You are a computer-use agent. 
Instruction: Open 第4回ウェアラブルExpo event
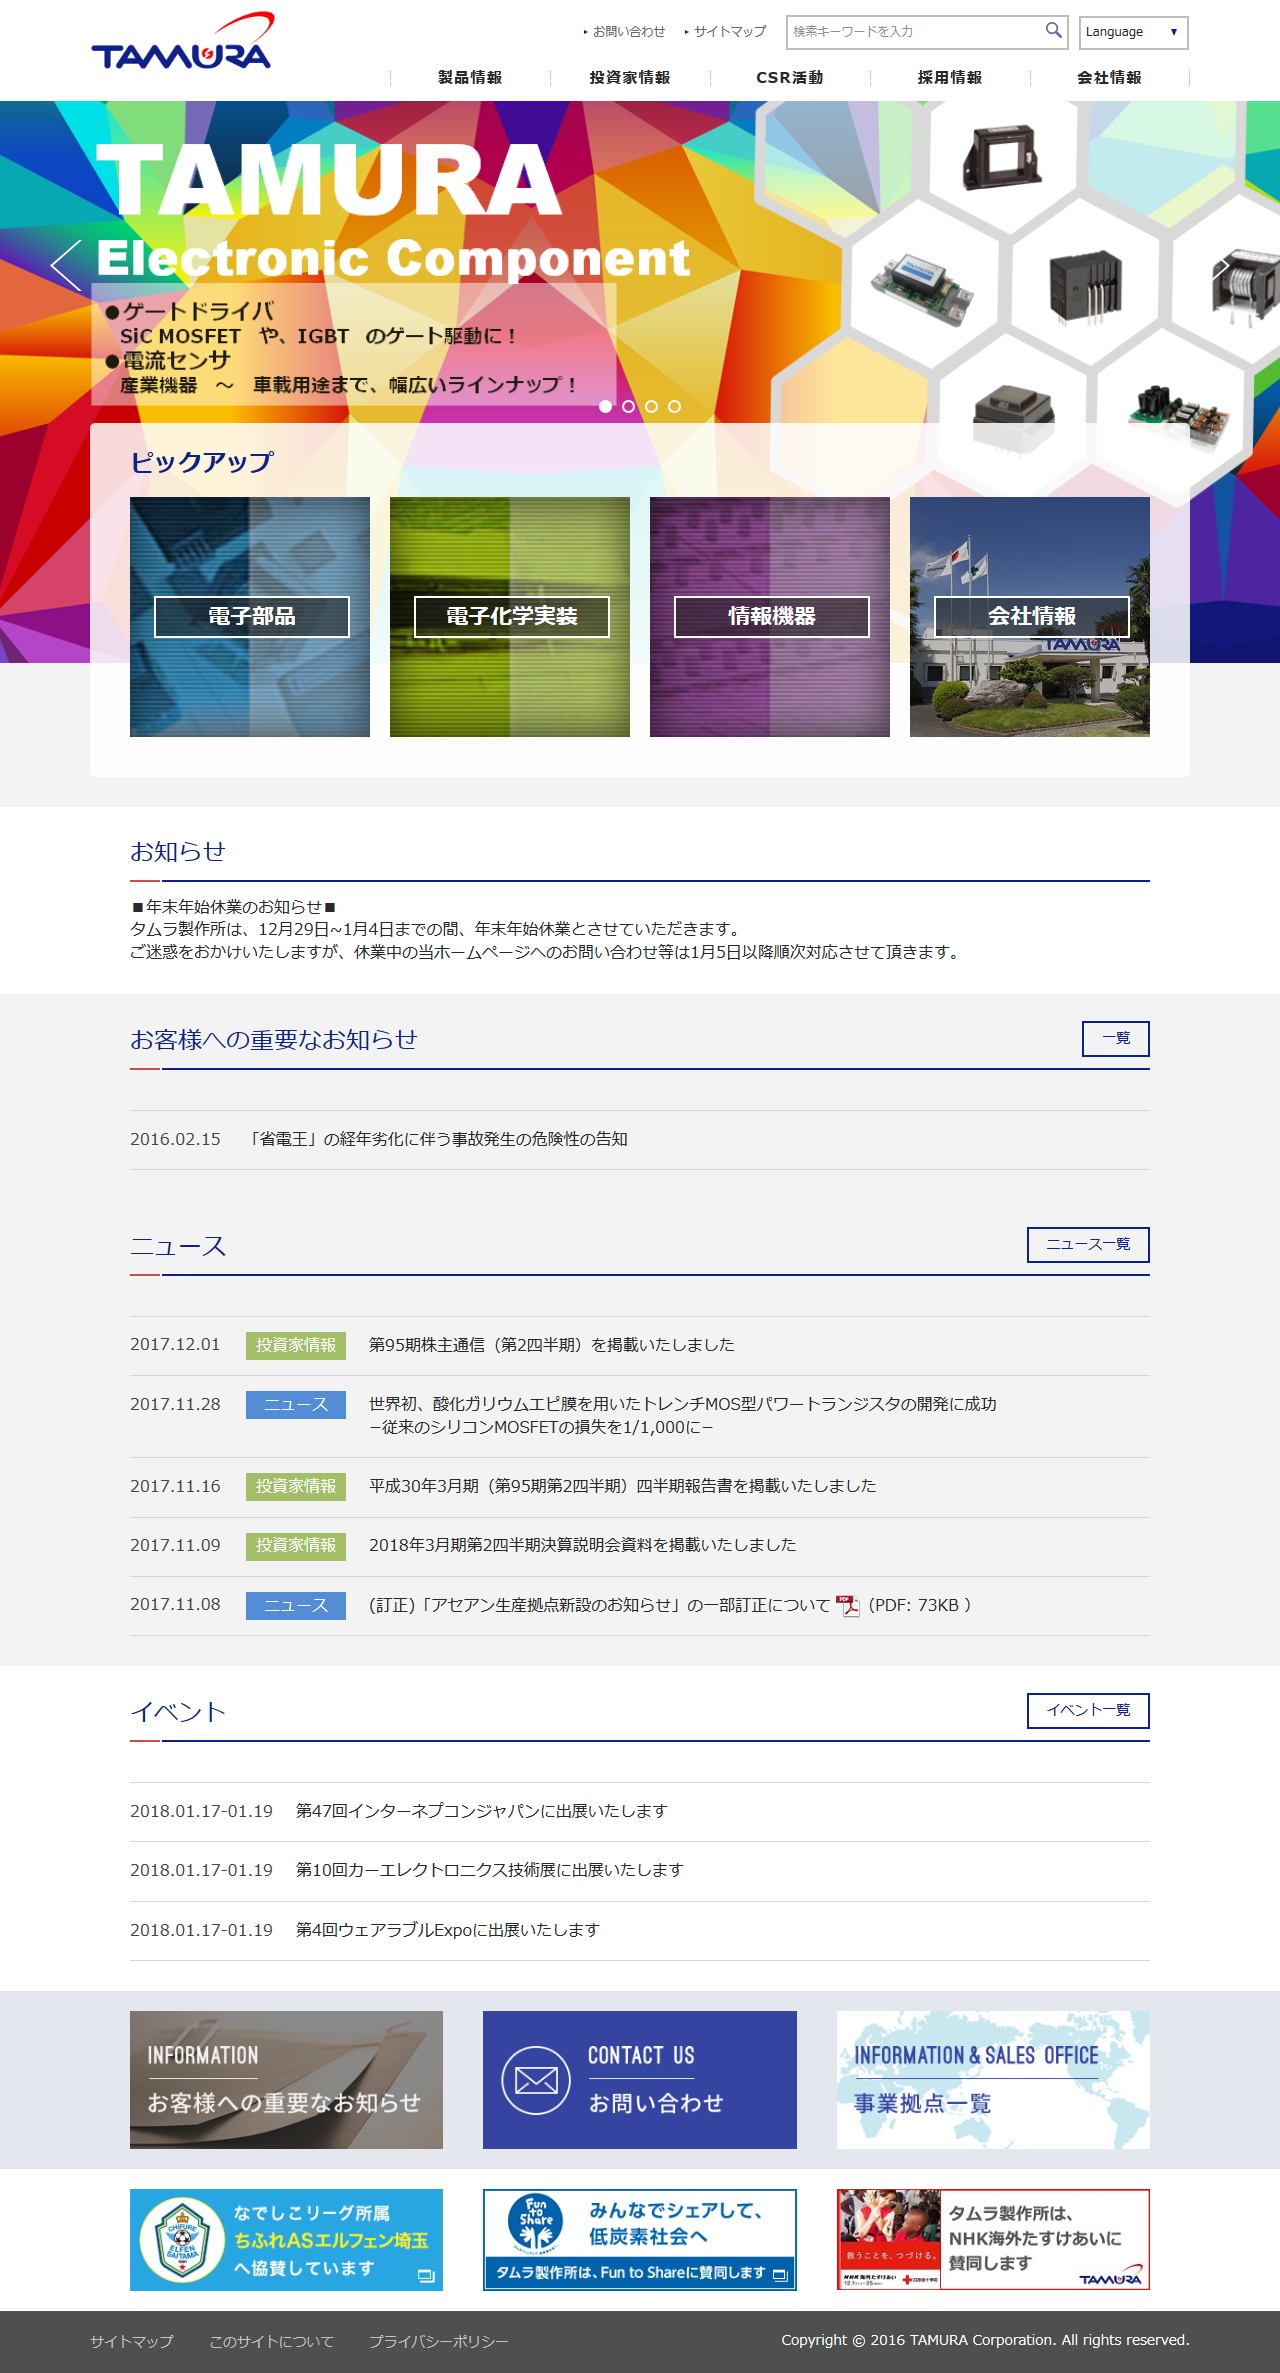448,1930
